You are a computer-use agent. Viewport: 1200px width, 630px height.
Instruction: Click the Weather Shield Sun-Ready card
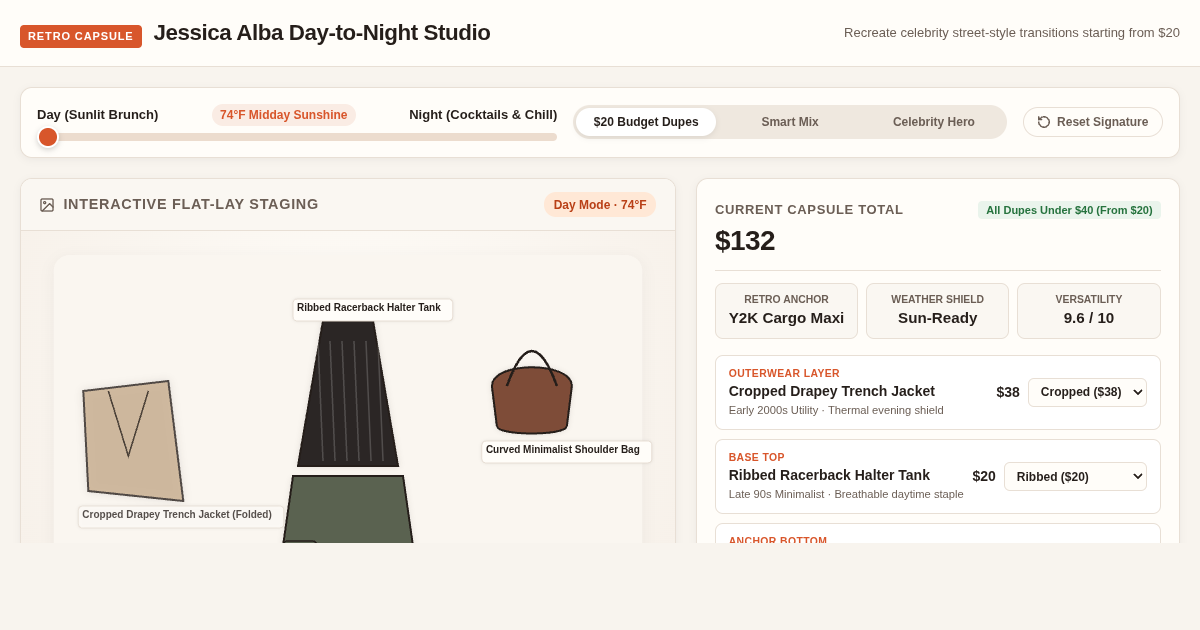tap(937, 311)
